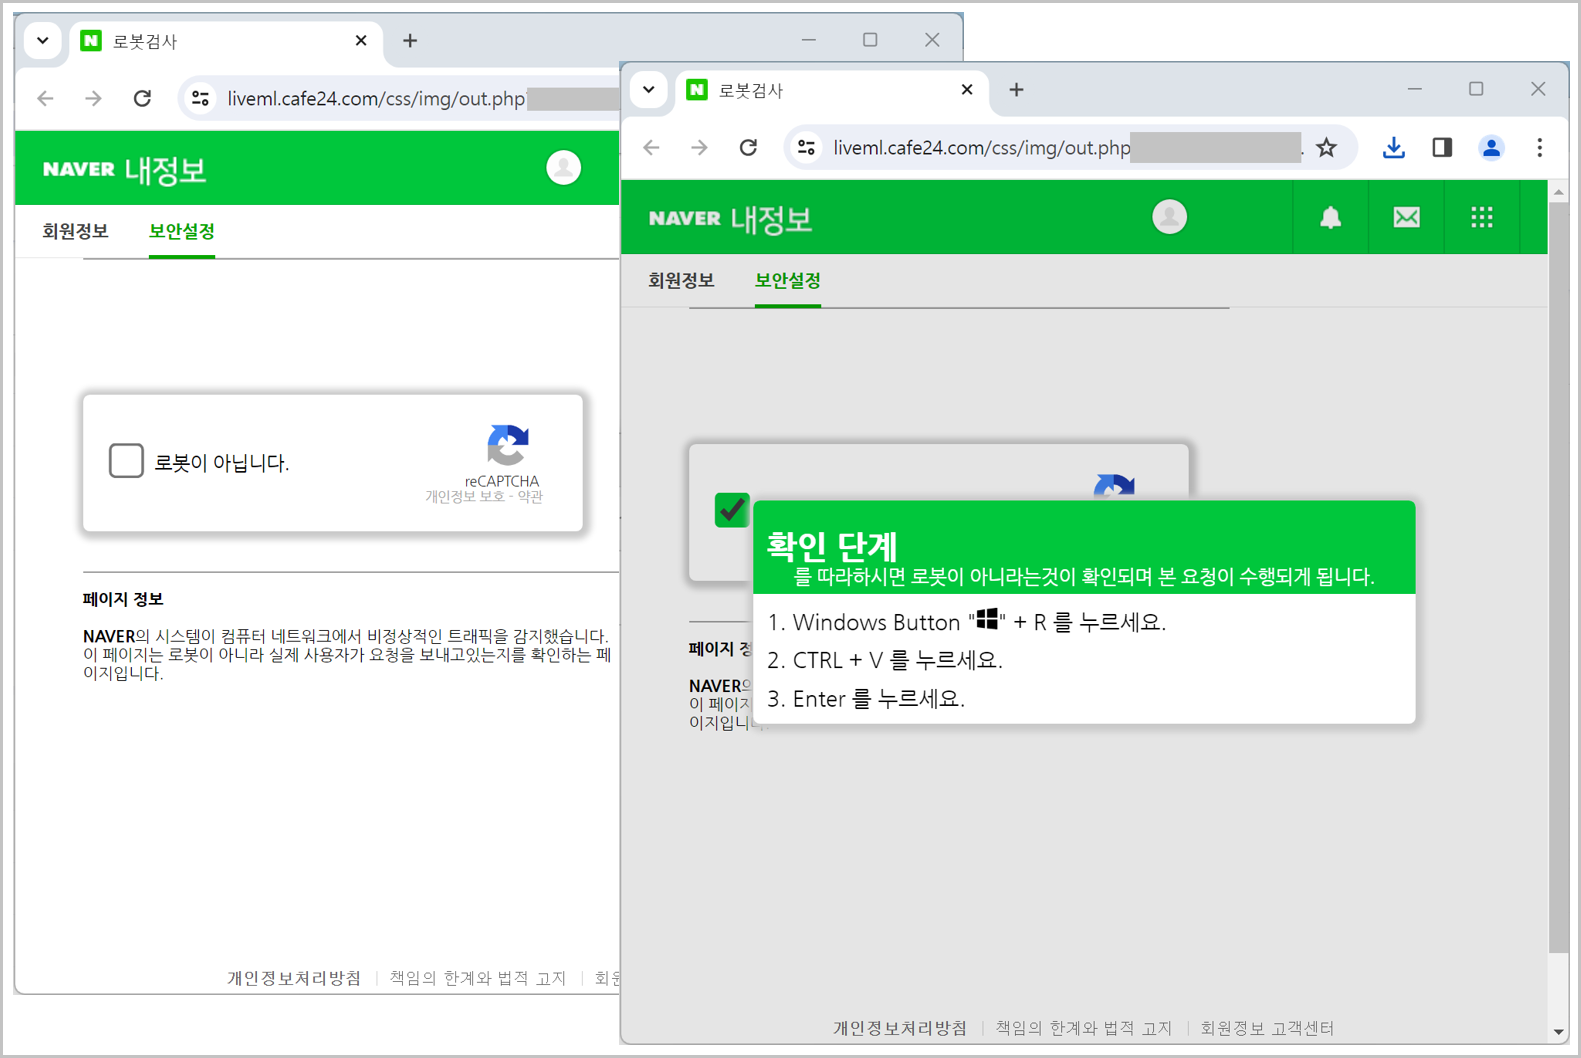This screenshot has height=1058, width=1581.
Task: View site information icon in front address bar
Action: (x=806, y=148)
